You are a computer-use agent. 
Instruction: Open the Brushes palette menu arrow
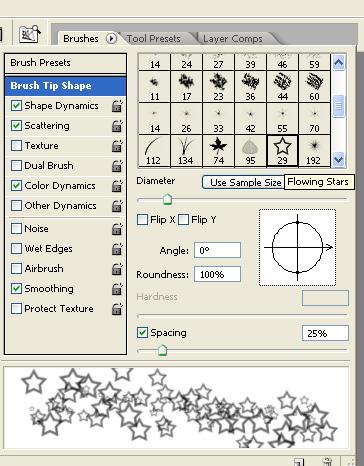point(111,39)
